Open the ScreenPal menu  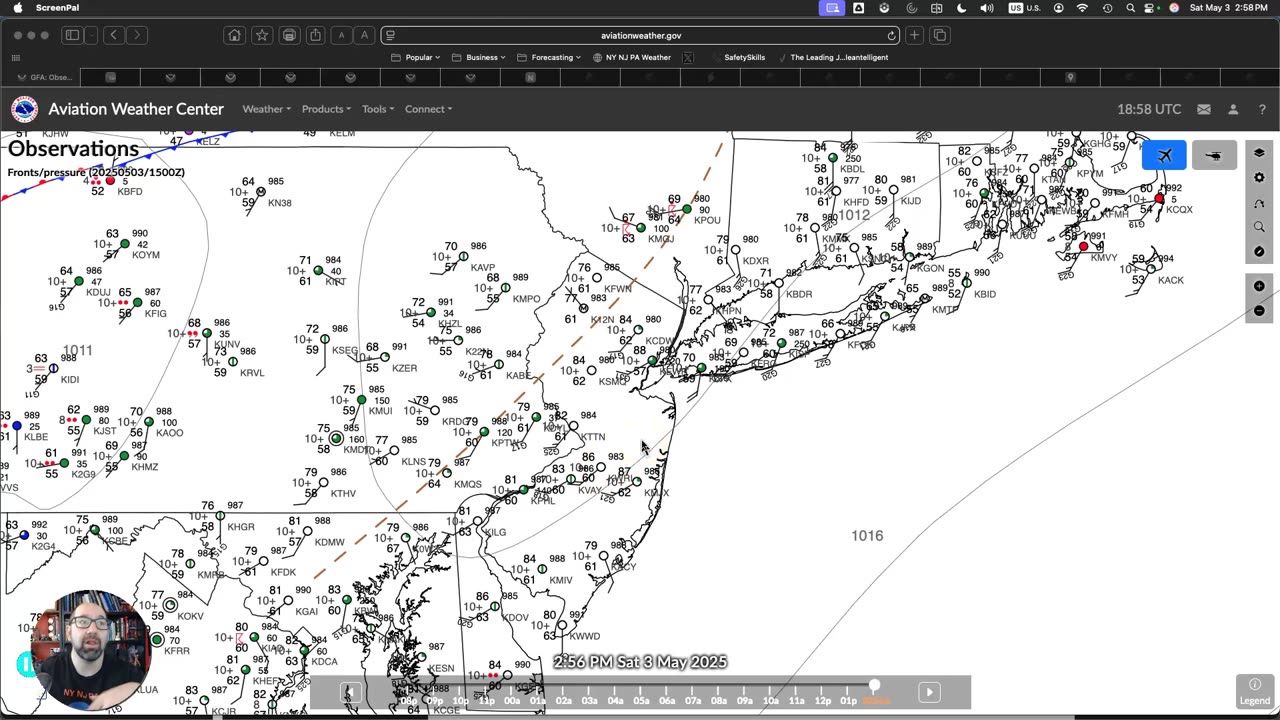57,8
